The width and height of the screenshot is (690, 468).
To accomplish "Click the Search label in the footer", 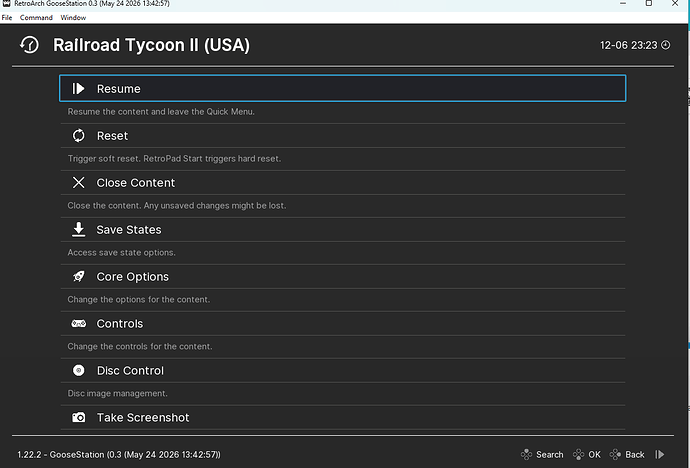I will click(x=550, y=454).
